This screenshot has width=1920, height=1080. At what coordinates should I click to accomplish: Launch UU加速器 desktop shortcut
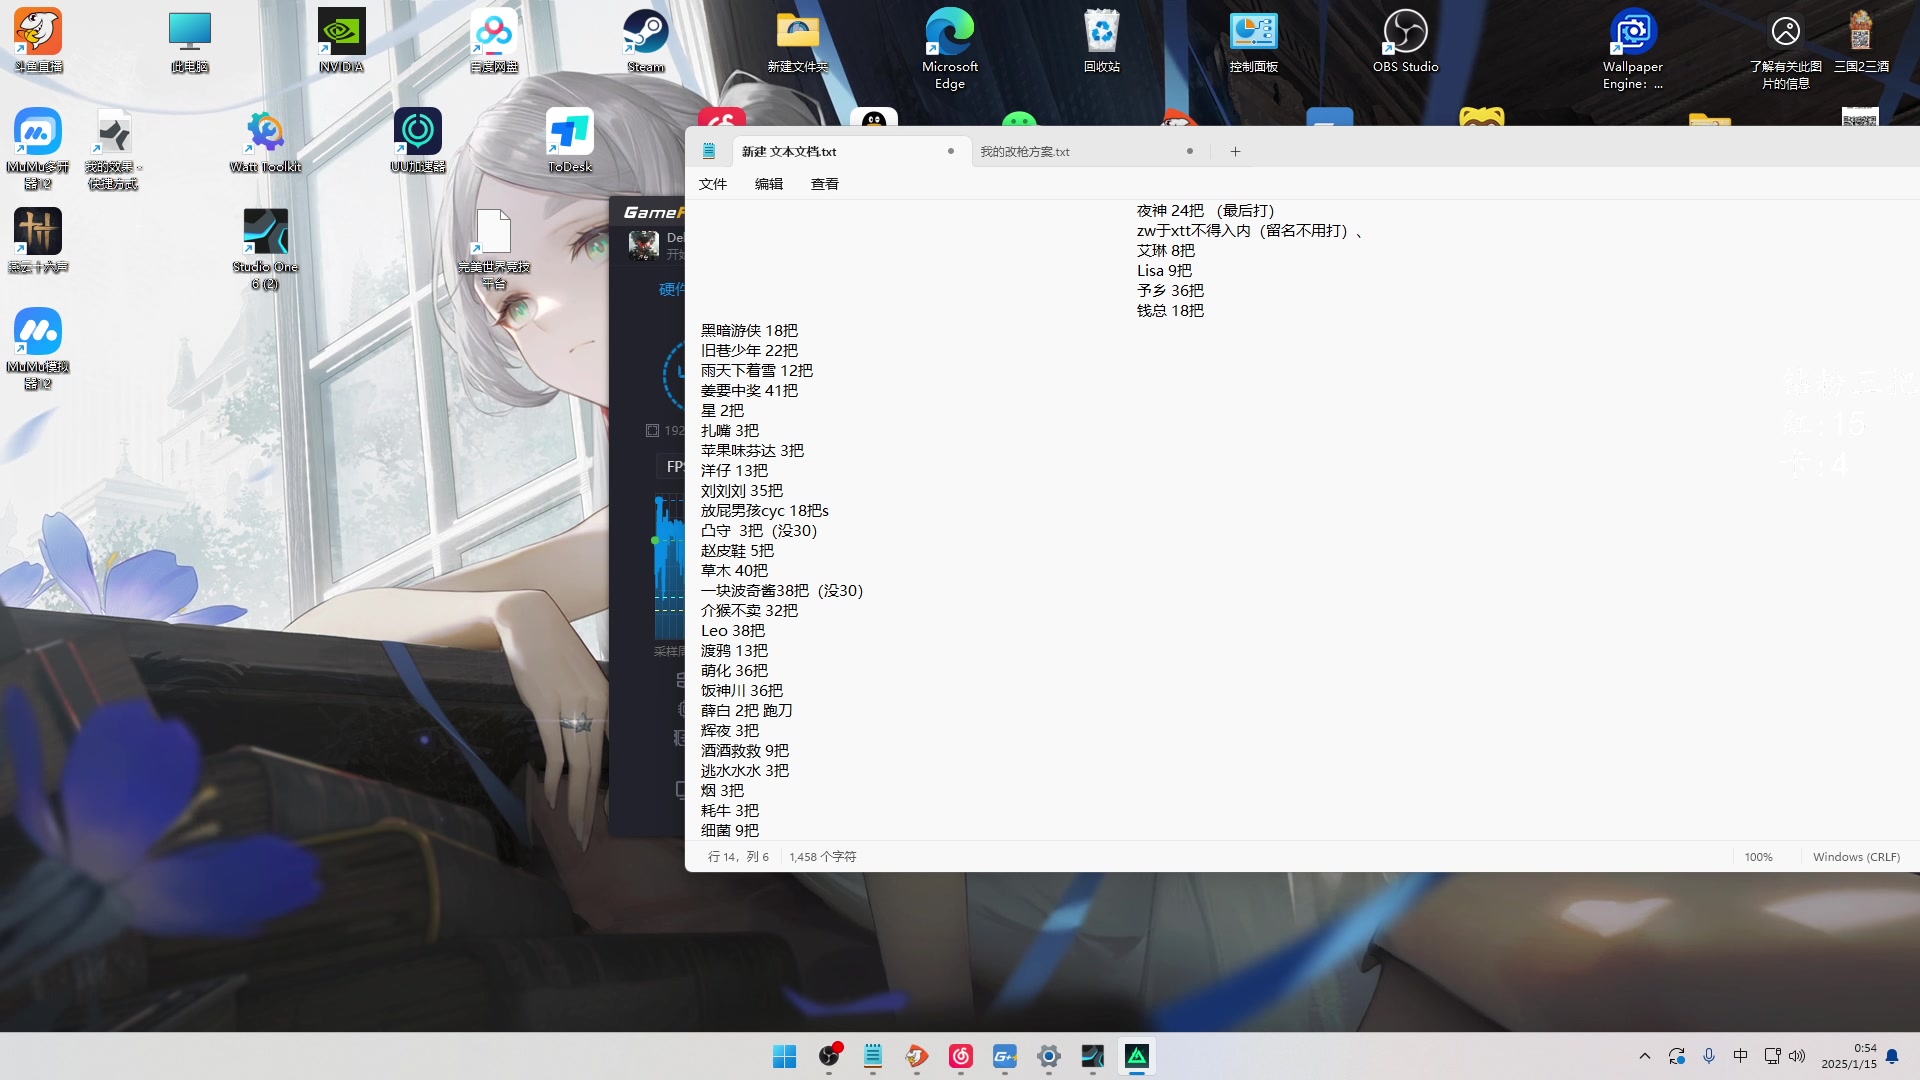[418, 140]
